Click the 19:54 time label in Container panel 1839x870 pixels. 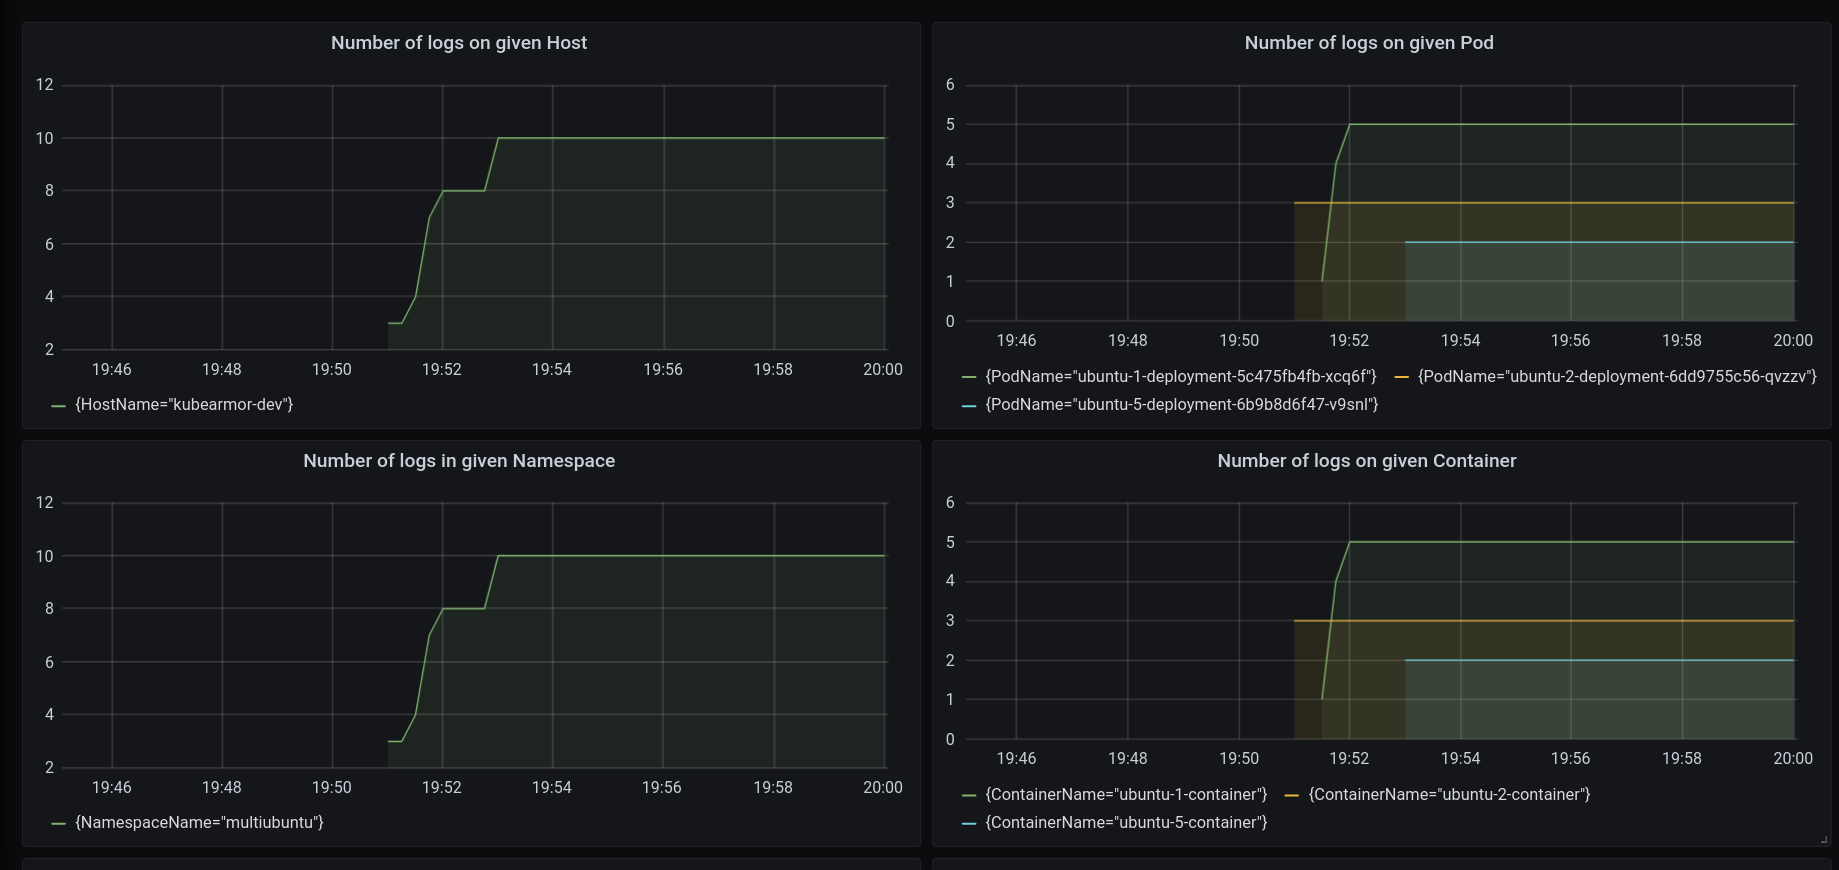[1460, 759]
